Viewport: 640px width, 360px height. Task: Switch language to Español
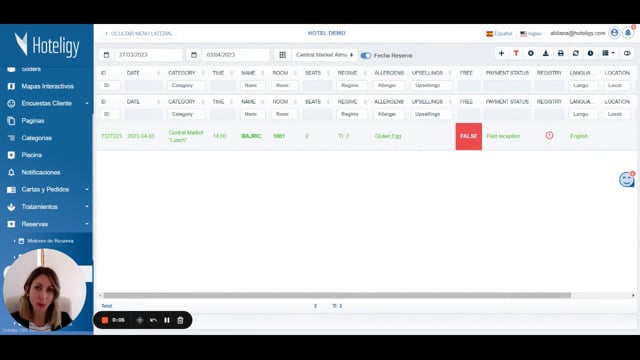point(499,33)
